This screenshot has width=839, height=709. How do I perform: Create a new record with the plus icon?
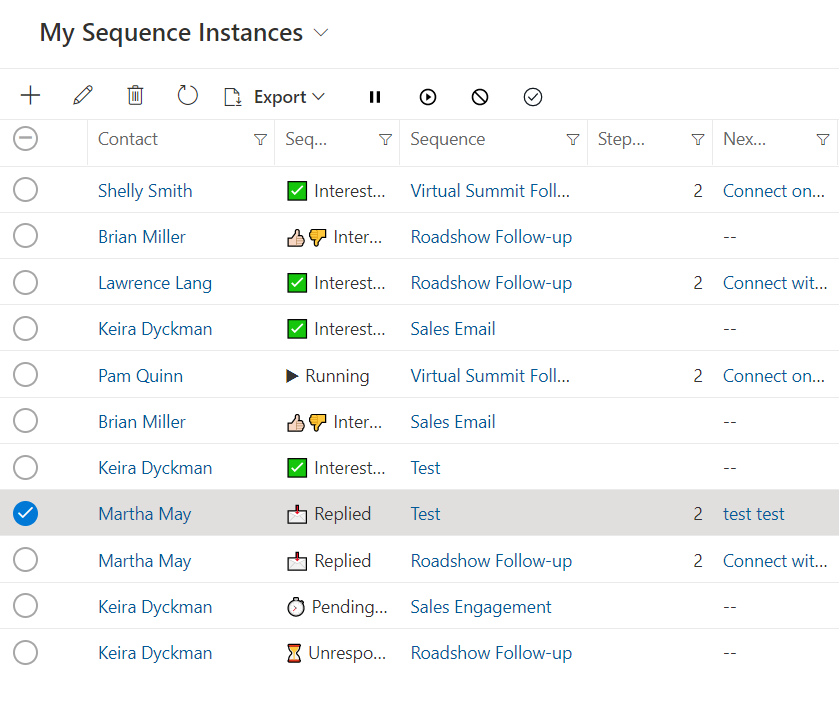click(30, 95)
